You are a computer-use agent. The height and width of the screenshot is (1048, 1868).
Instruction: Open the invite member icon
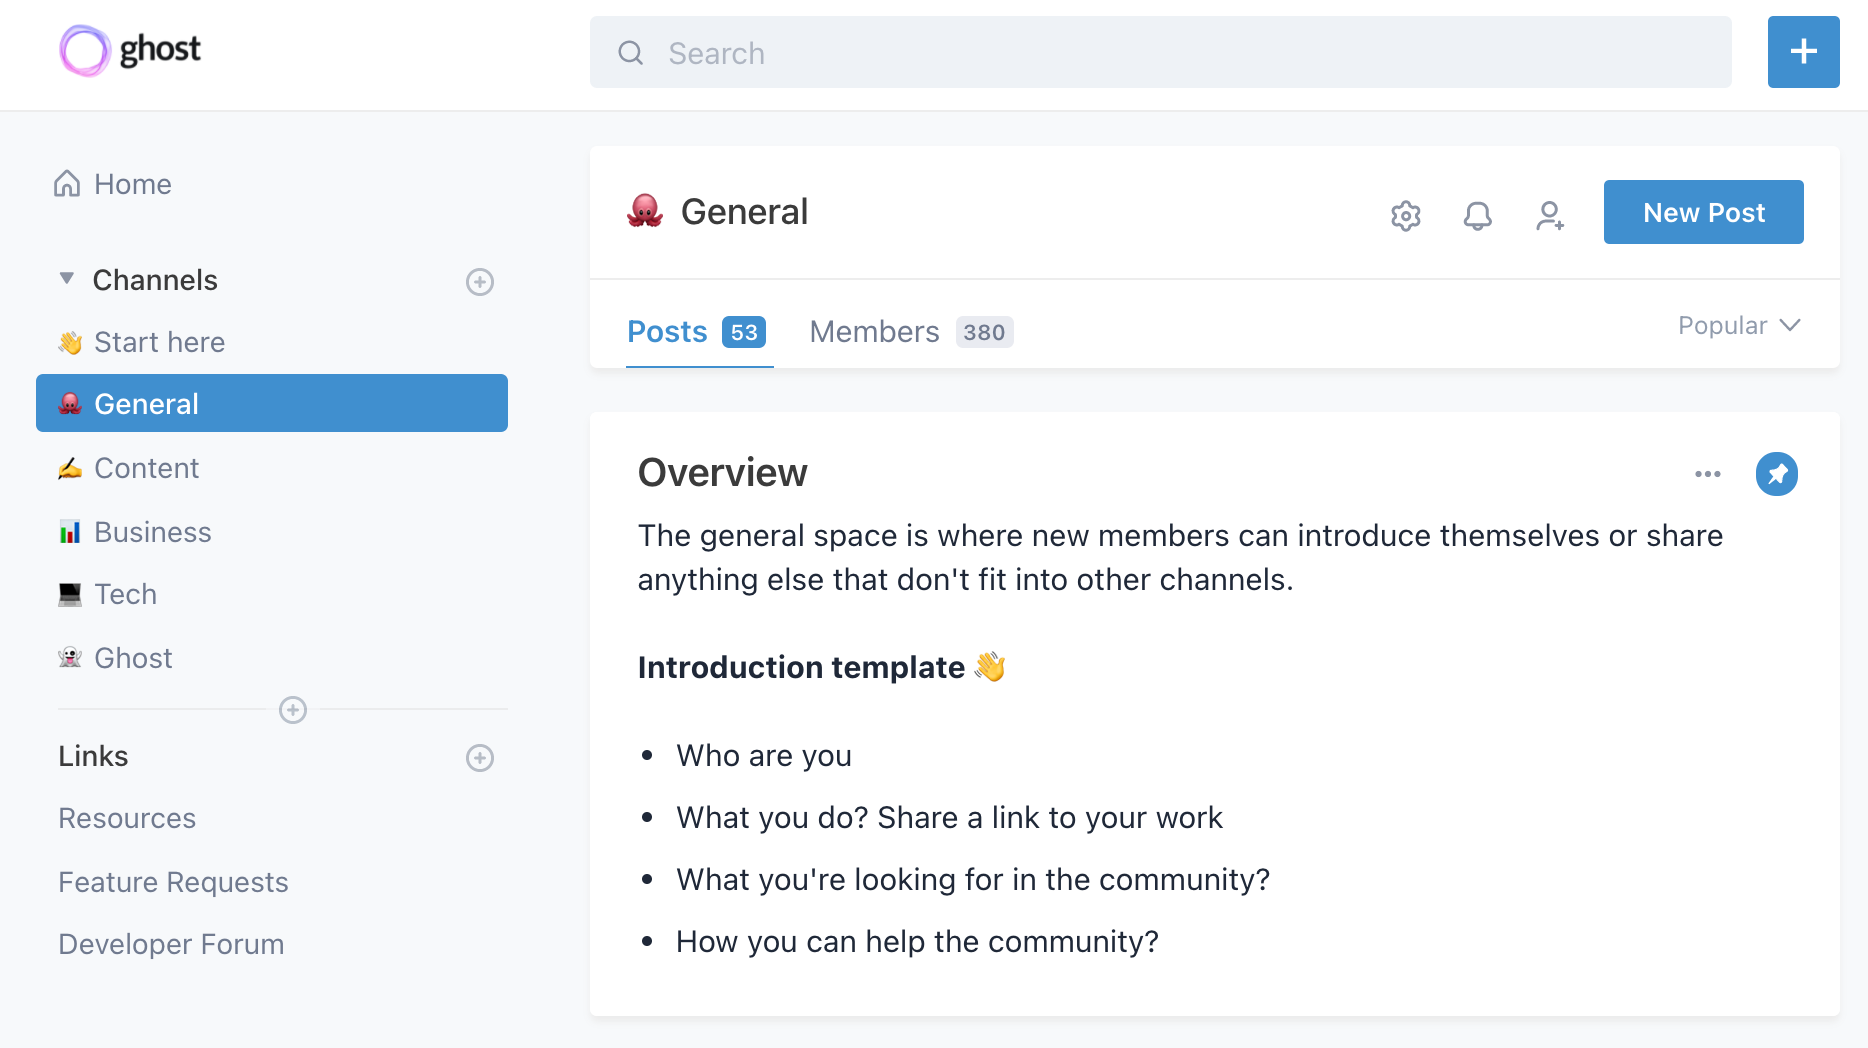pos(1550,215)
